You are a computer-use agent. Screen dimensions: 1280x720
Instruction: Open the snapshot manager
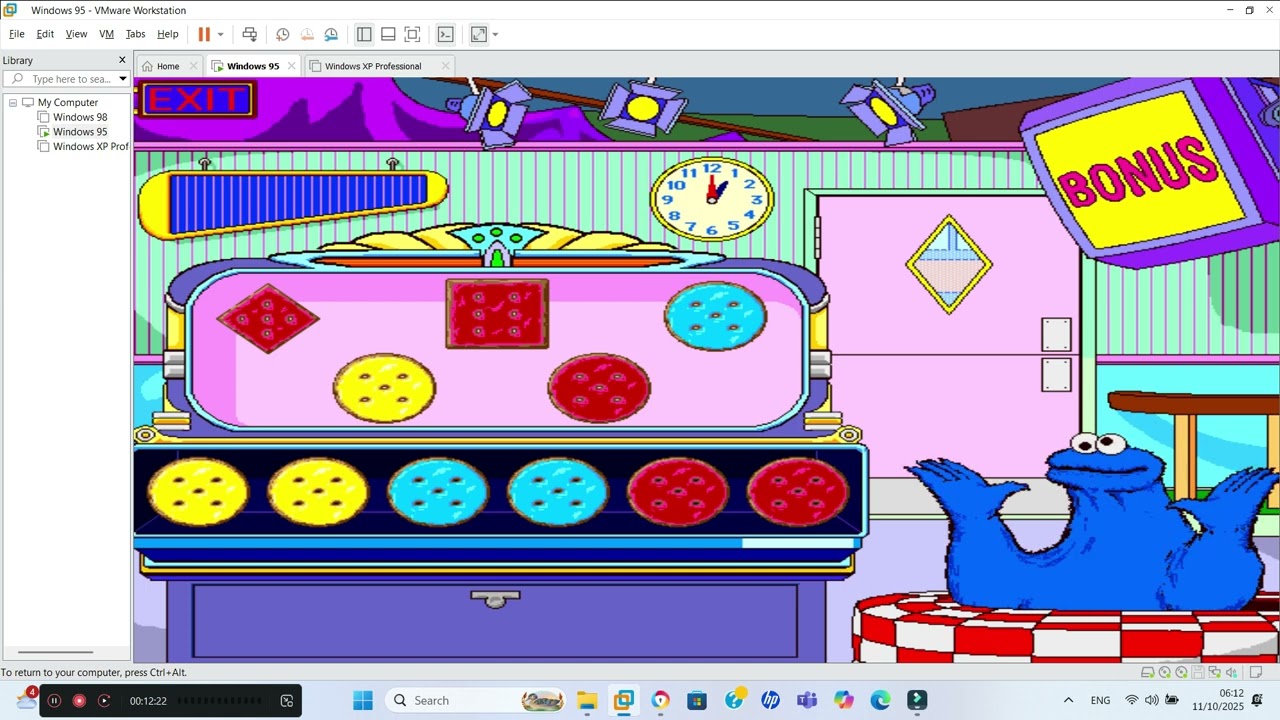pos(331,34)
